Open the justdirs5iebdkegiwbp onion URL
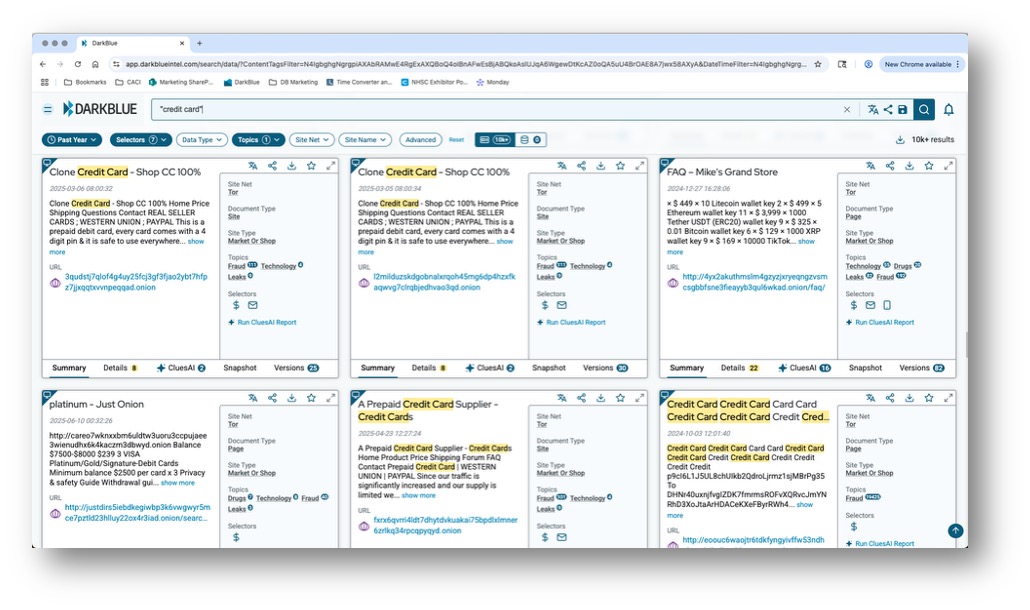The image size is (1030, 610). click(x=137, y=513)
